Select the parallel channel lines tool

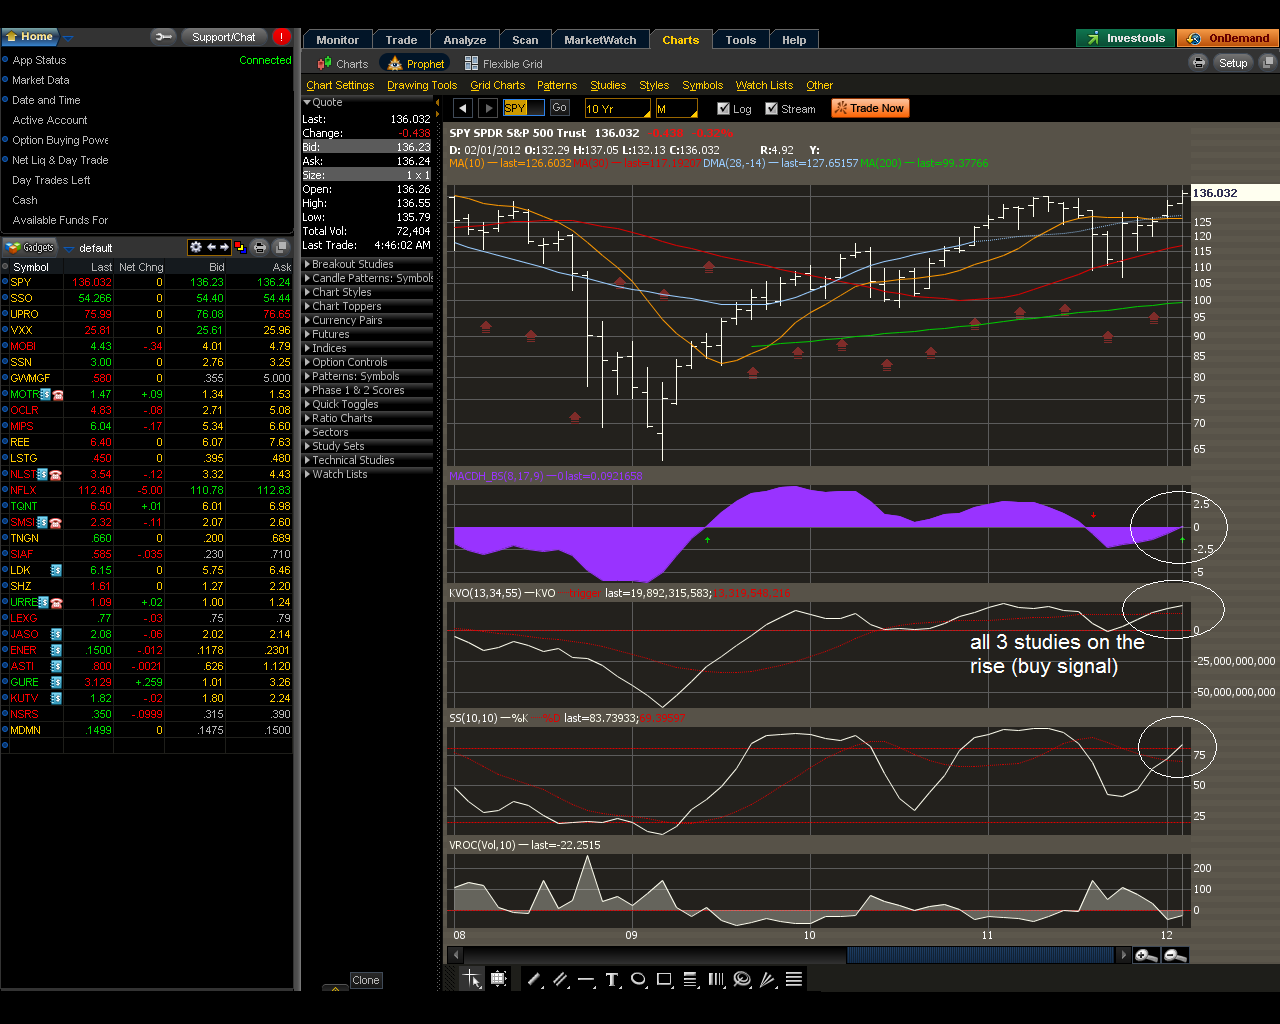(560, 979)
